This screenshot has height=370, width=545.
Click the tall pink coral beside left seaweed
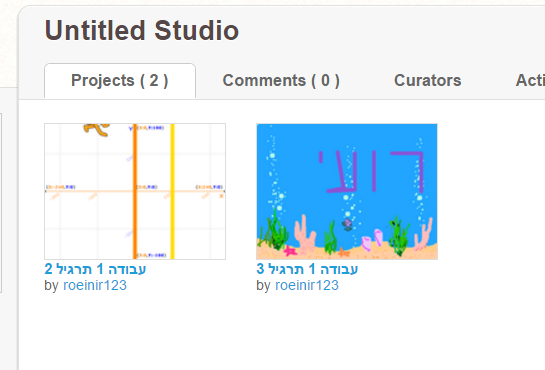point(304,233)
